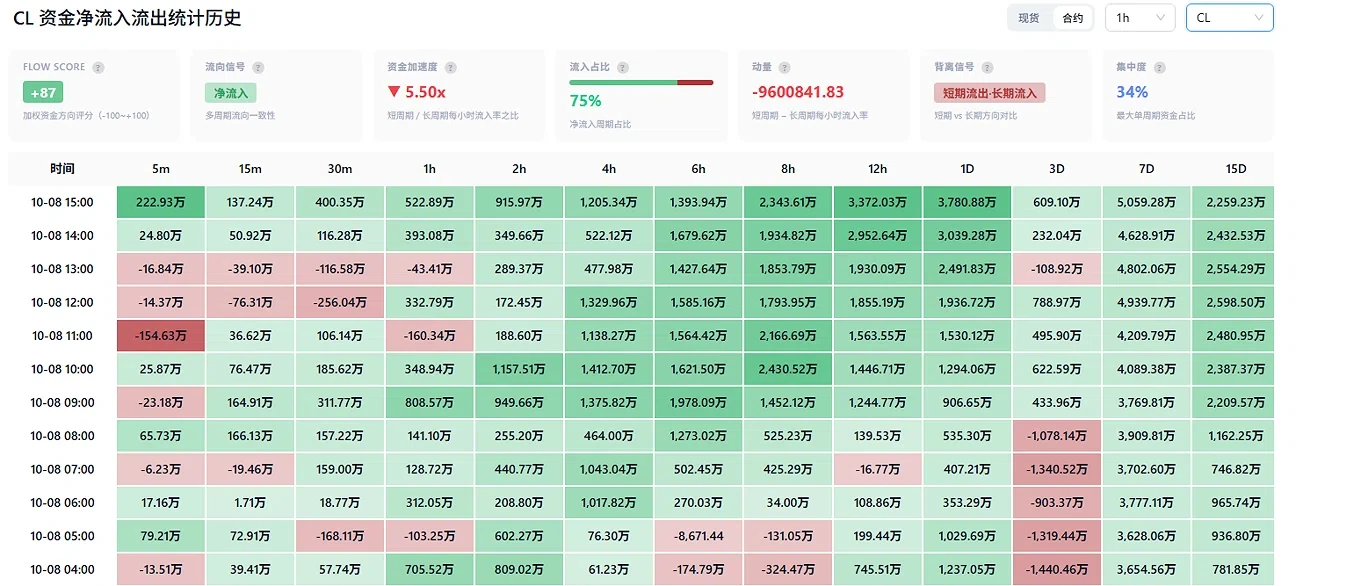Select the 1D column header
Viewport: 1361px width, 586px height.
pyautogui.click(x=967, y=169)
